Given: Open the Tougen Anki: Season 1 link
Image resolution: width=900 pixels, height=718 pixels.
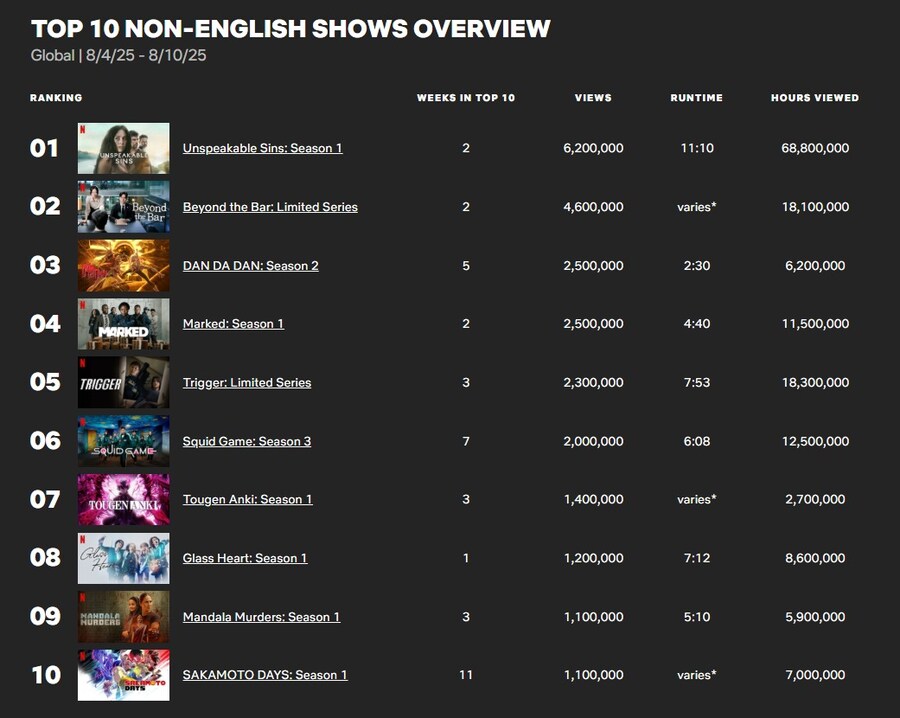Looking at the screenshot, I should point(247,499).
